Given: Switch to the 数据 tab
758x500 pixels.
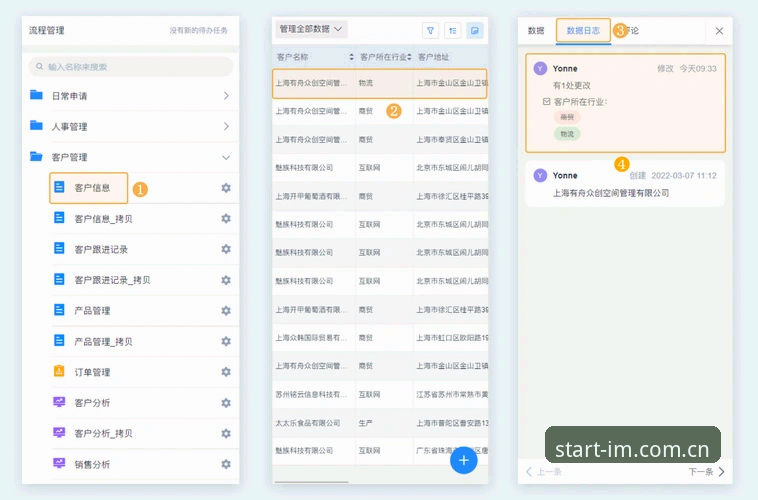Looking at the screenshot, I should pos(536,31).
